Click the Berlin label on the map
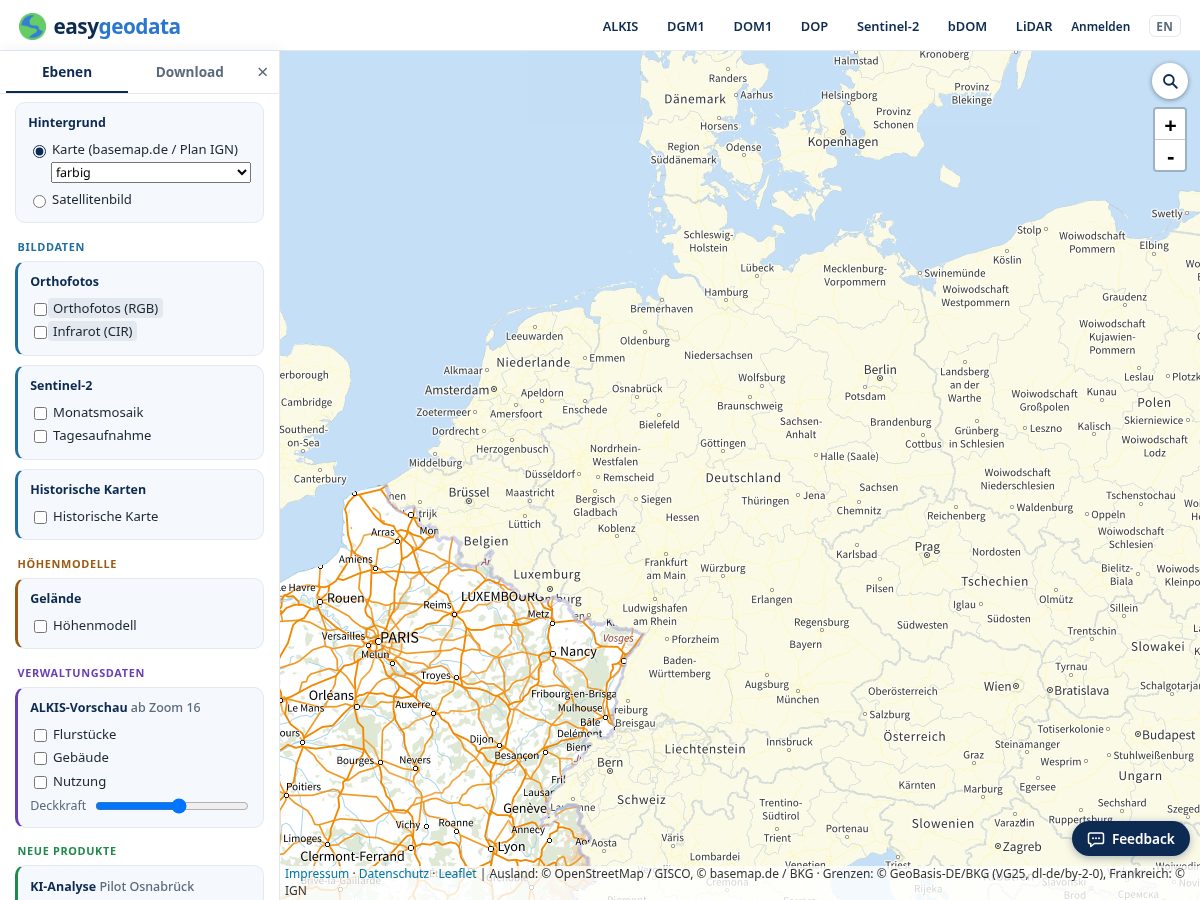This screenshot has width=1200, height=900. pos(880,370)
